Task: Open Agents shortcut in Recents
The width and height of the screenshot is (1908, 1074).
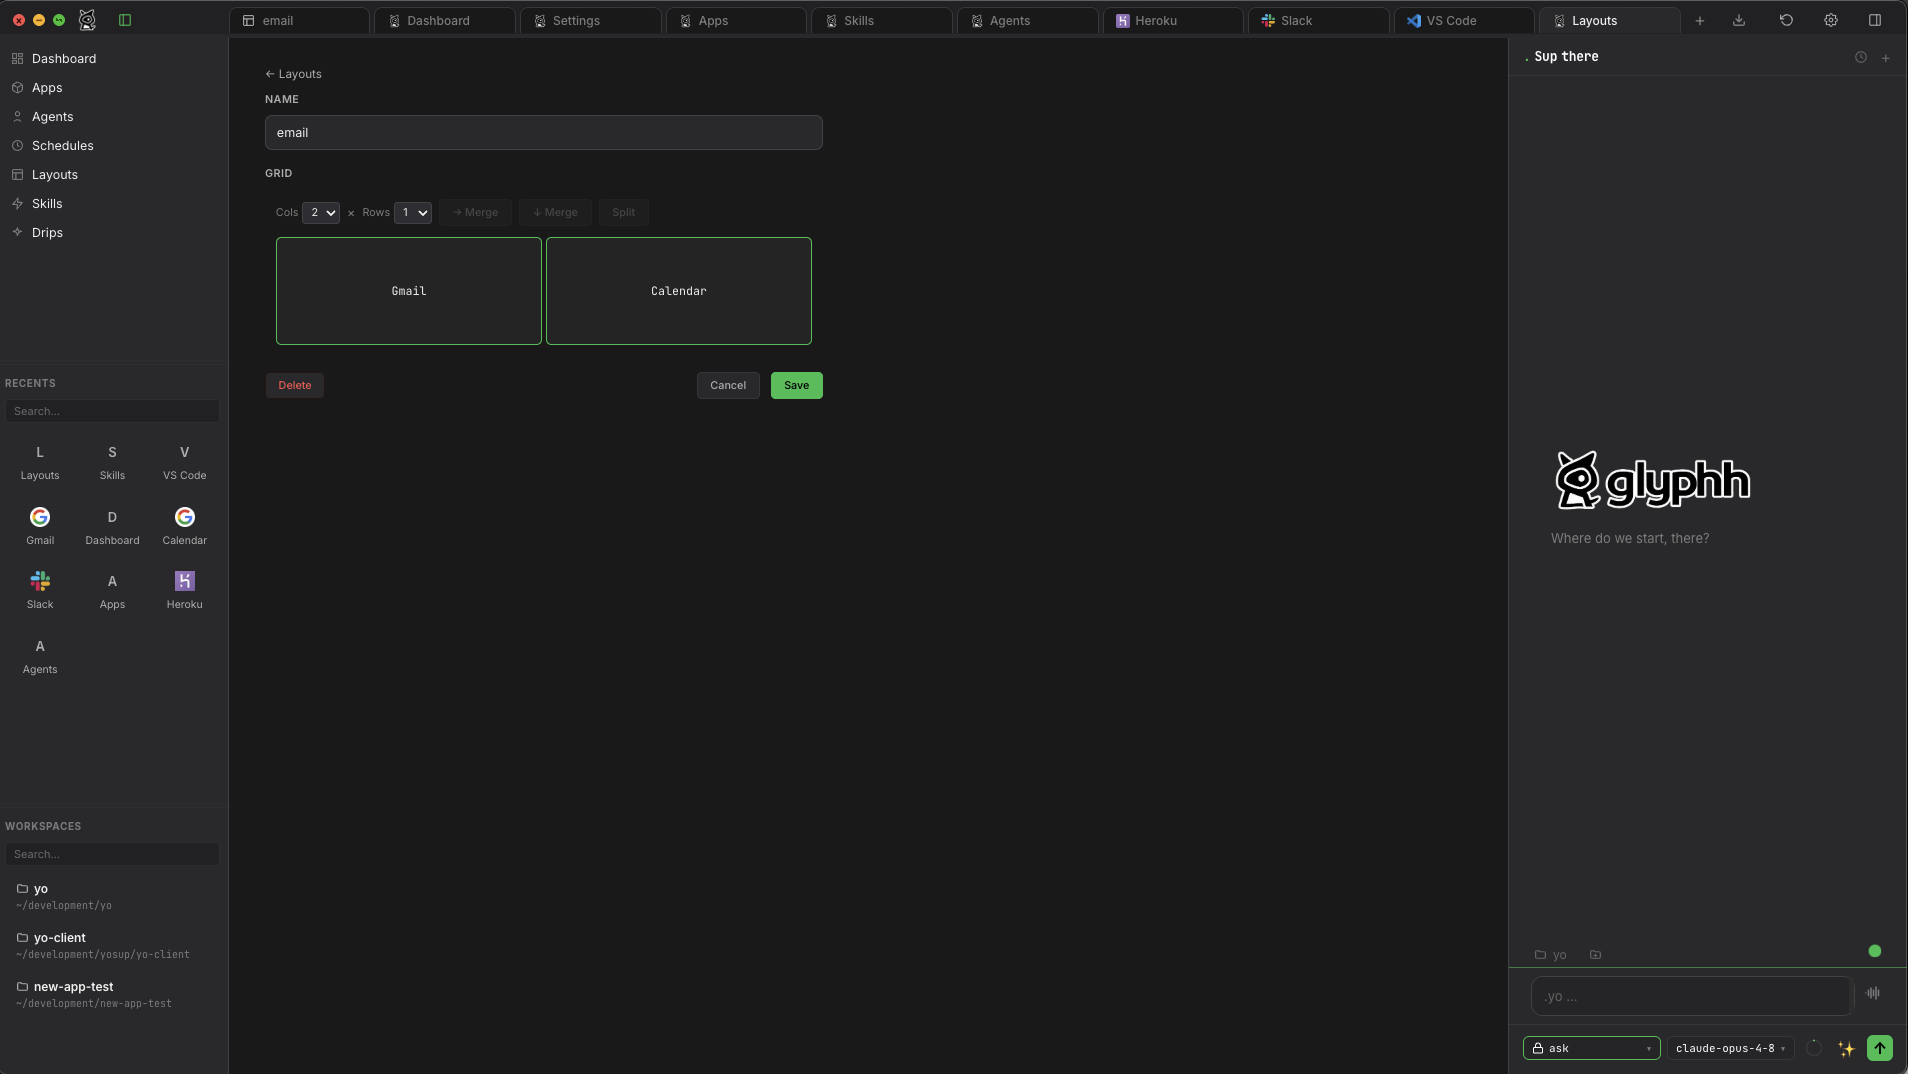Action: point(40,656)
